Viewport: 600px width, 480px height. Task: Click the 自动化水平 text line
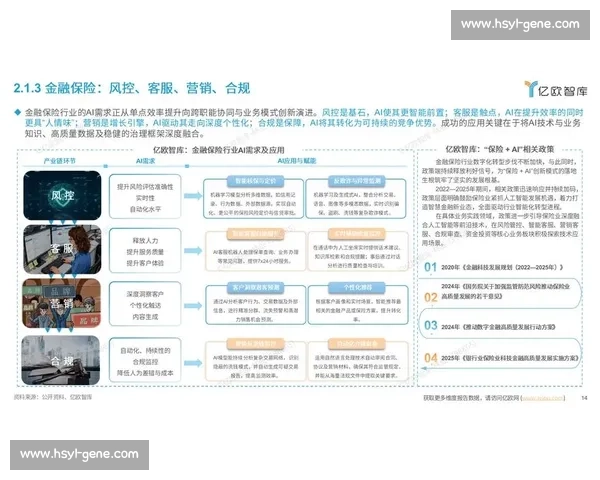pyautogui.click(x=145, y=209)
